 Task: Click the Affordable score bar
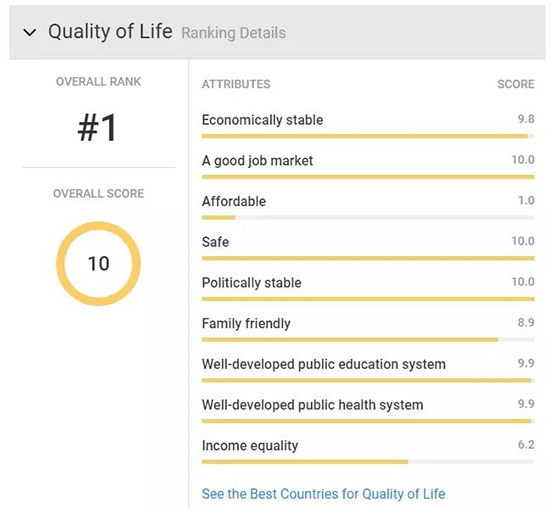tap(368, 218)
